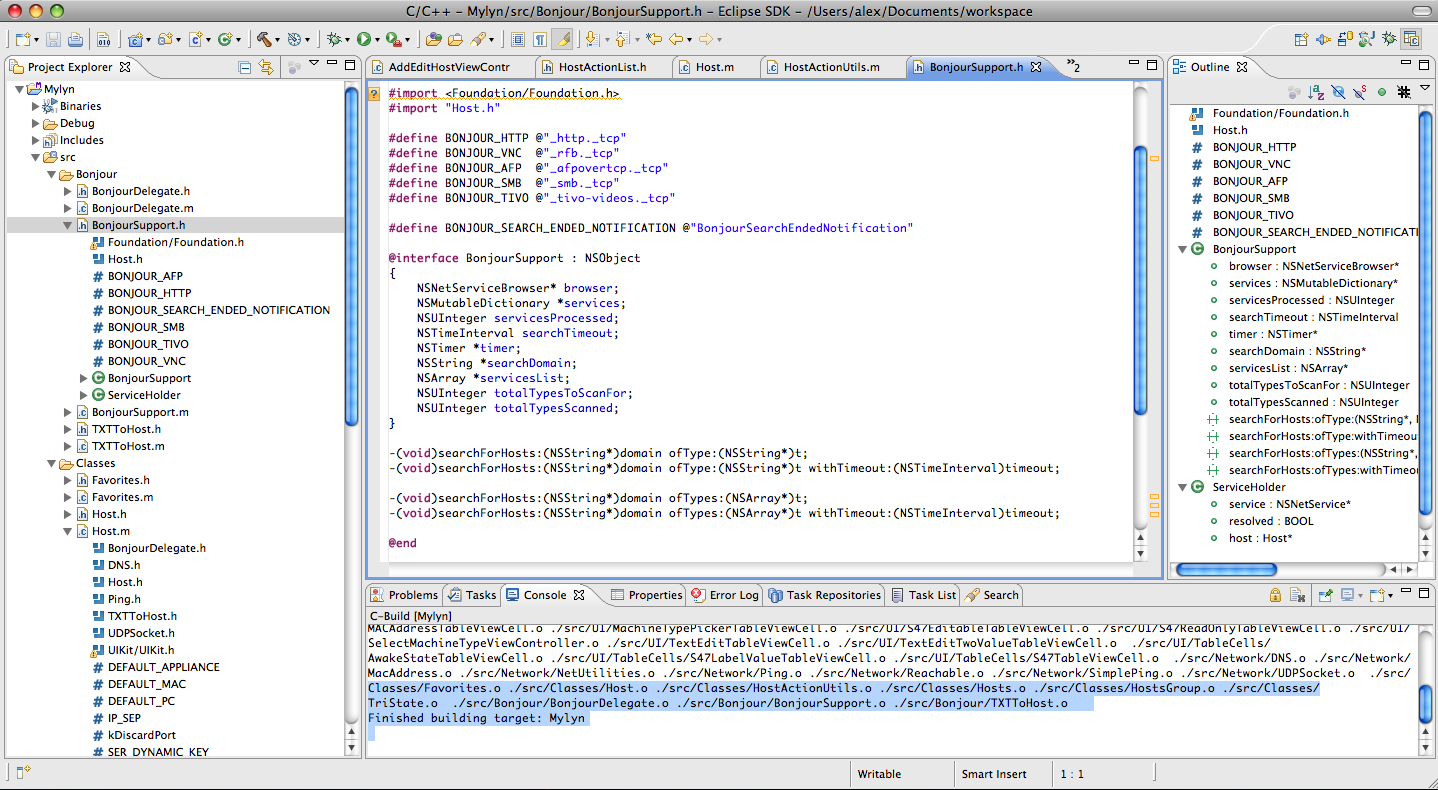Select searchTimeout : NSTimeInterval in Outline
The image size is (1438, 790).
pos(1313,317)
